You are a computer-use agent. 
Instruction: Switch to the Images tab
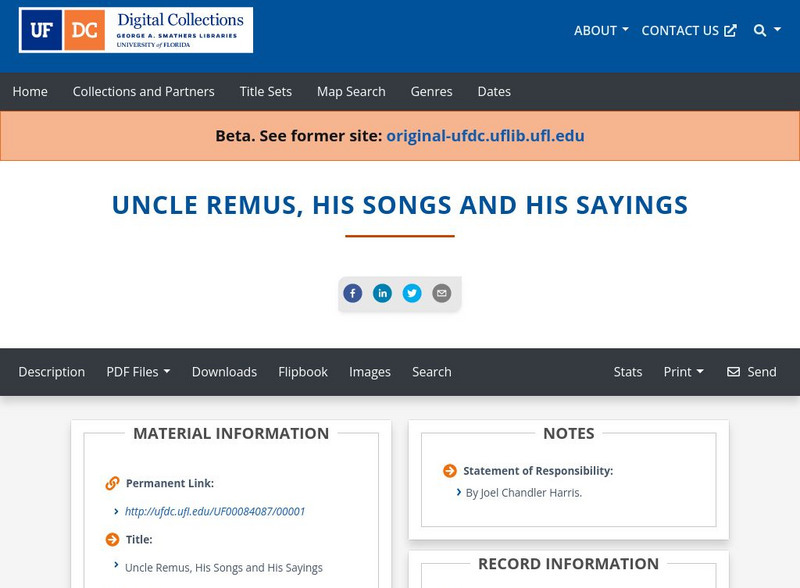tap(370, 371)
